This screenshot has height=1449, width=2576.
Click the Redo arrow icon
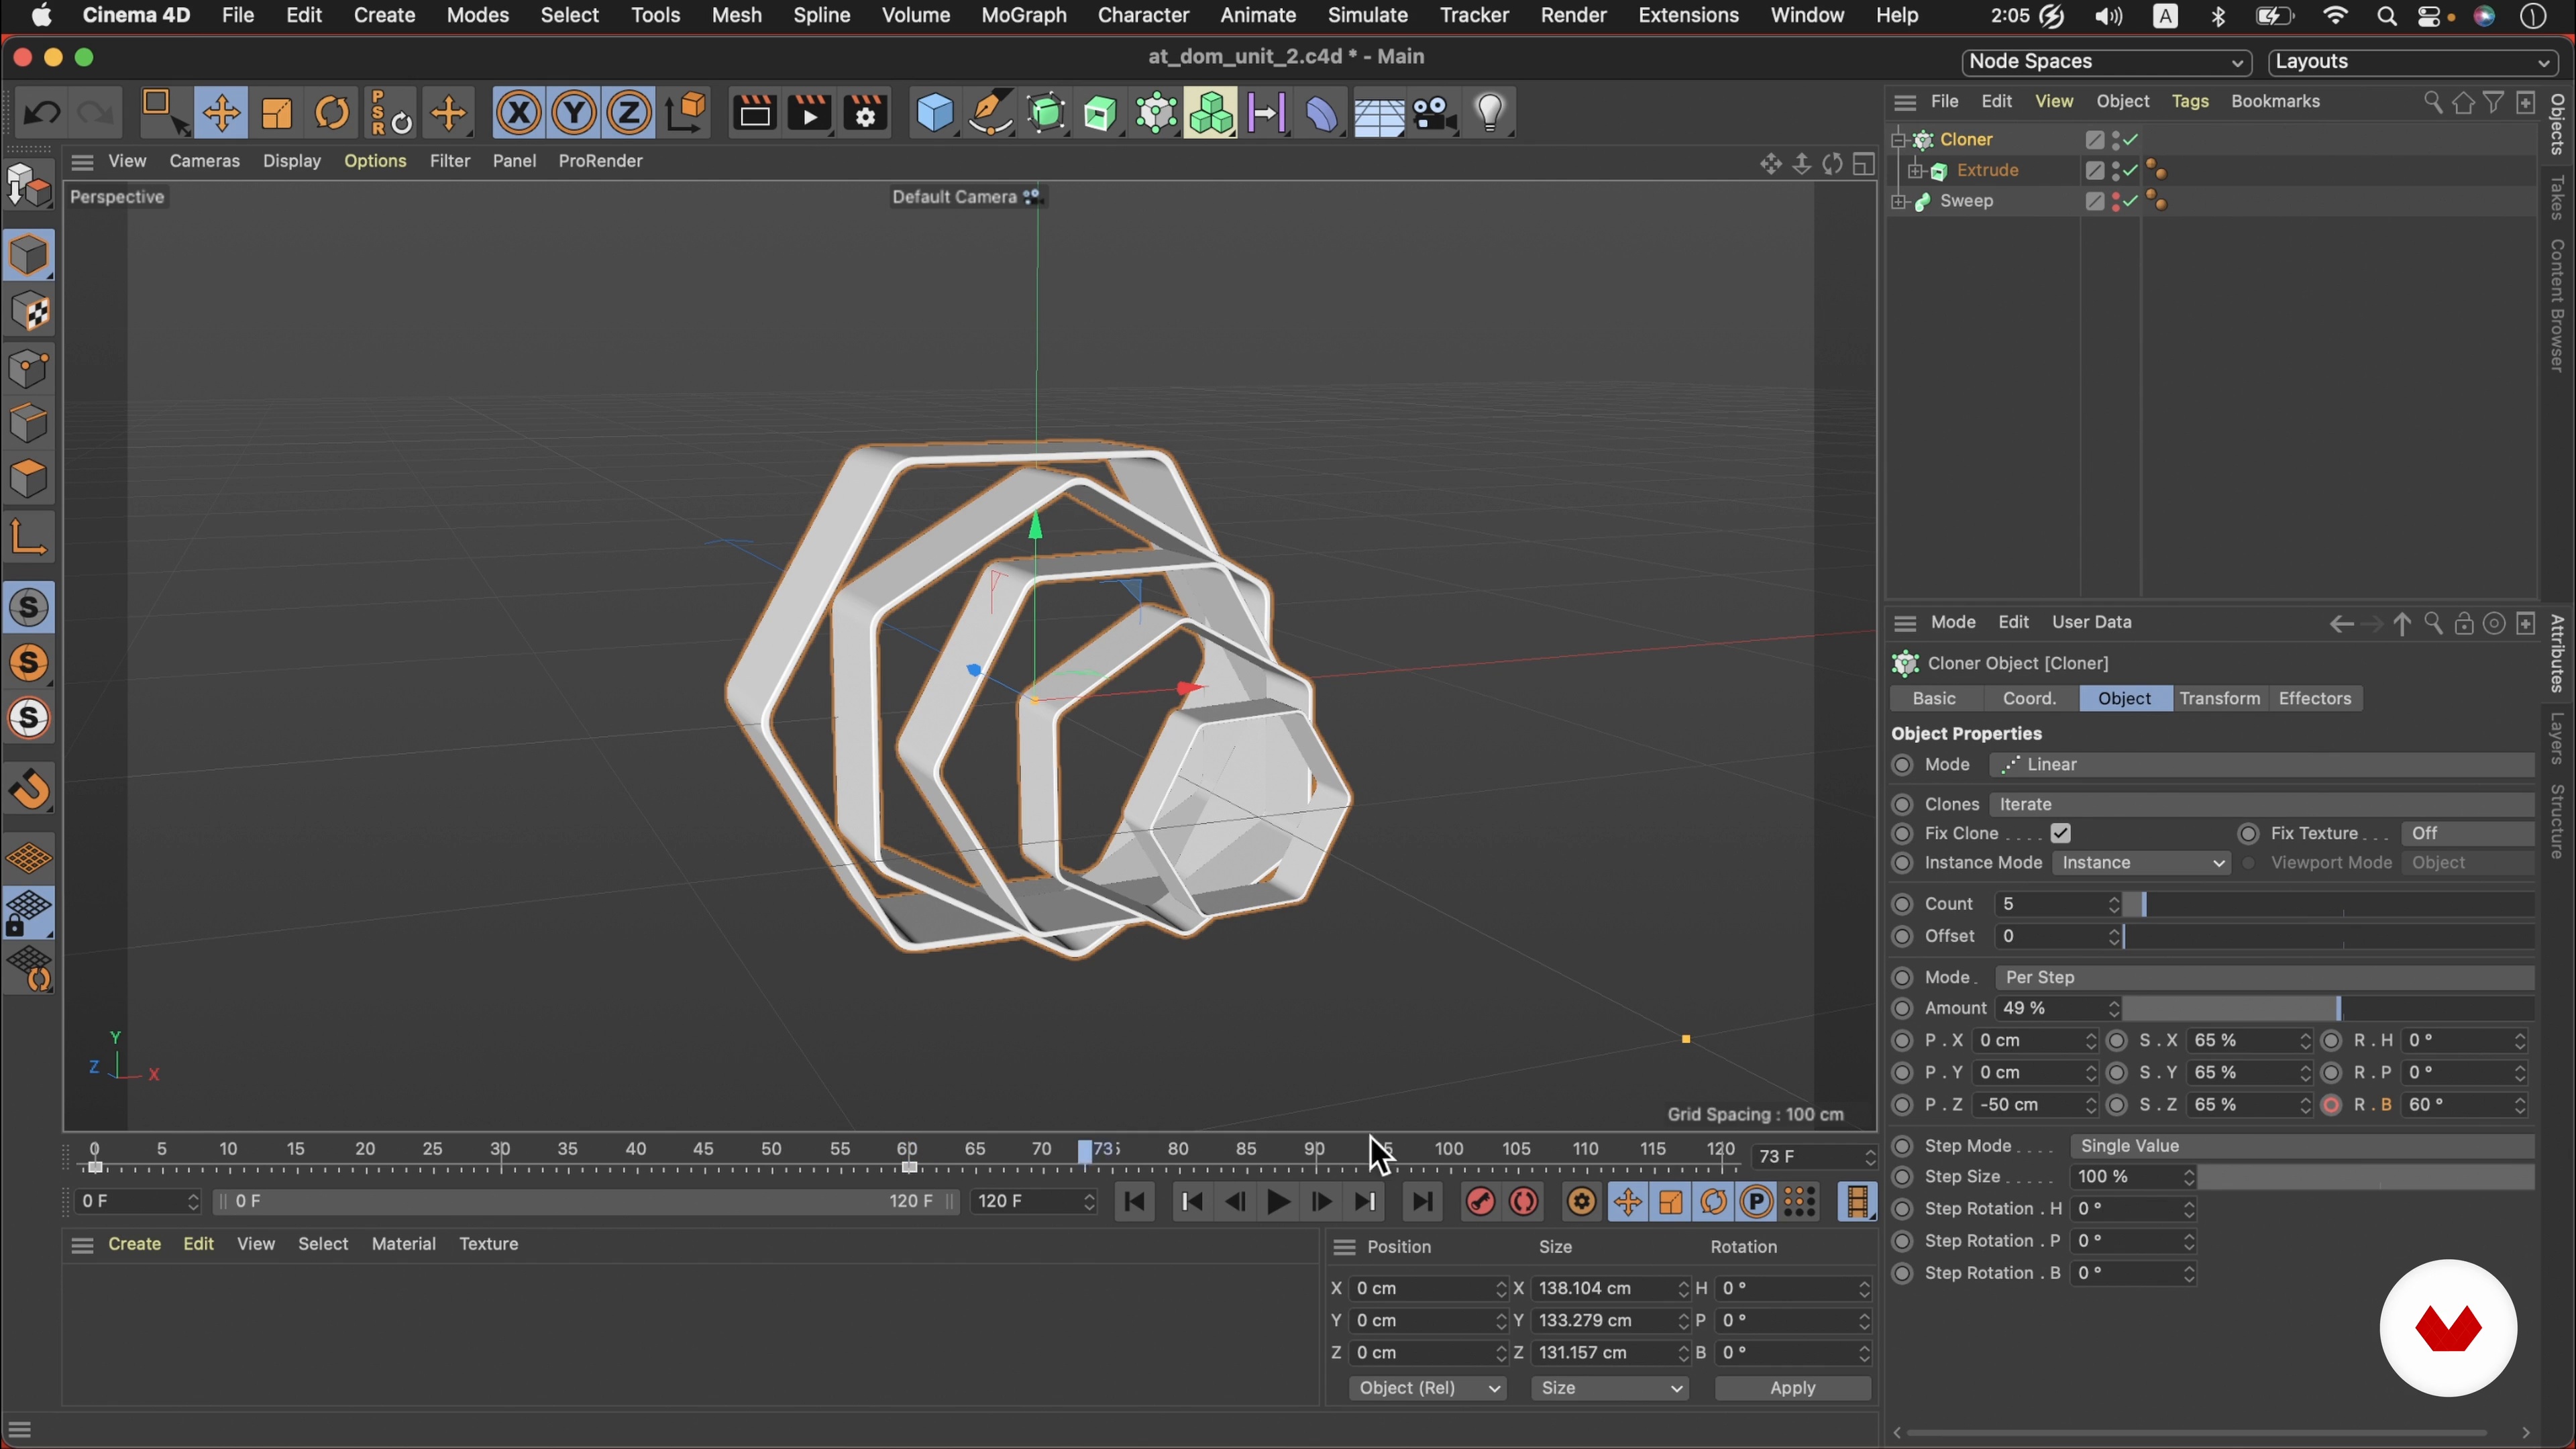tap(96, 113)
